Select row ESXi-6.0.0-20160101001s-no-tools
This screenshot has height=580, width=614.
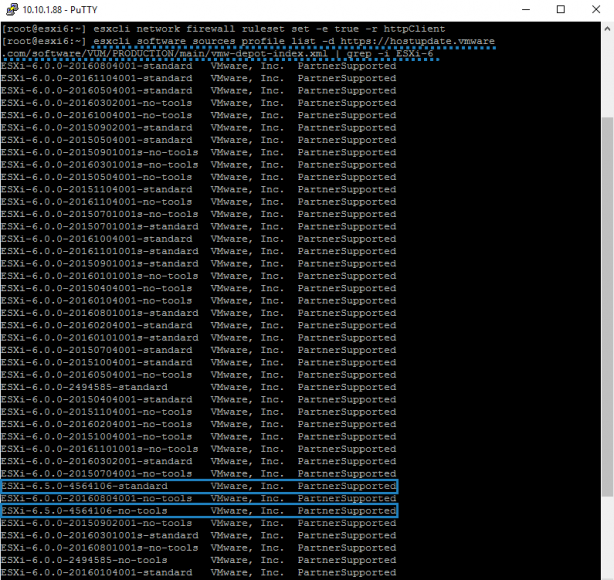click(x=199, y=276)
